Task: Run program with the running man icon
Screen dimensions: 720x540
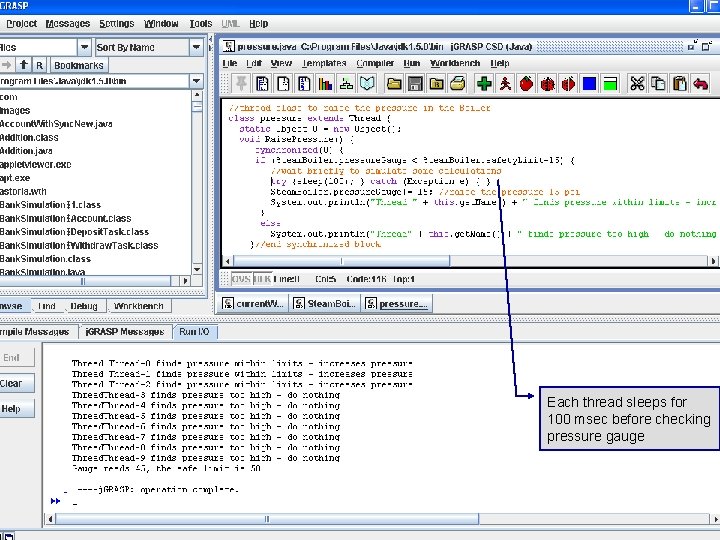Action: pos(506,84)
